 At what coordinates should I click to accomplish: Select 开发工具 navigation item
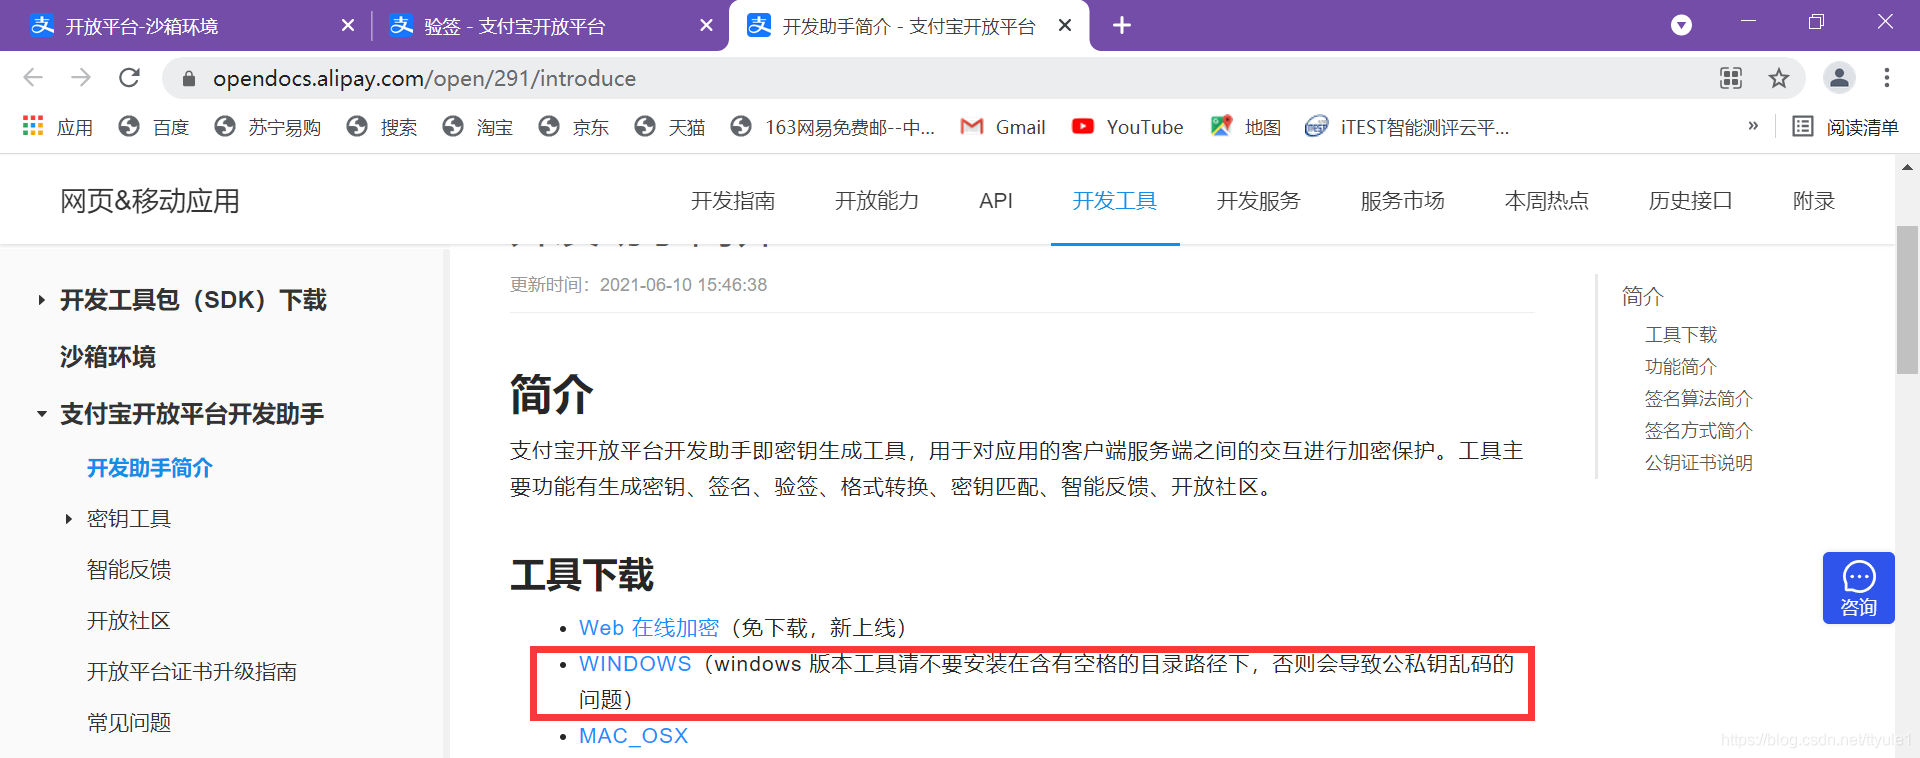[1115, 201]
